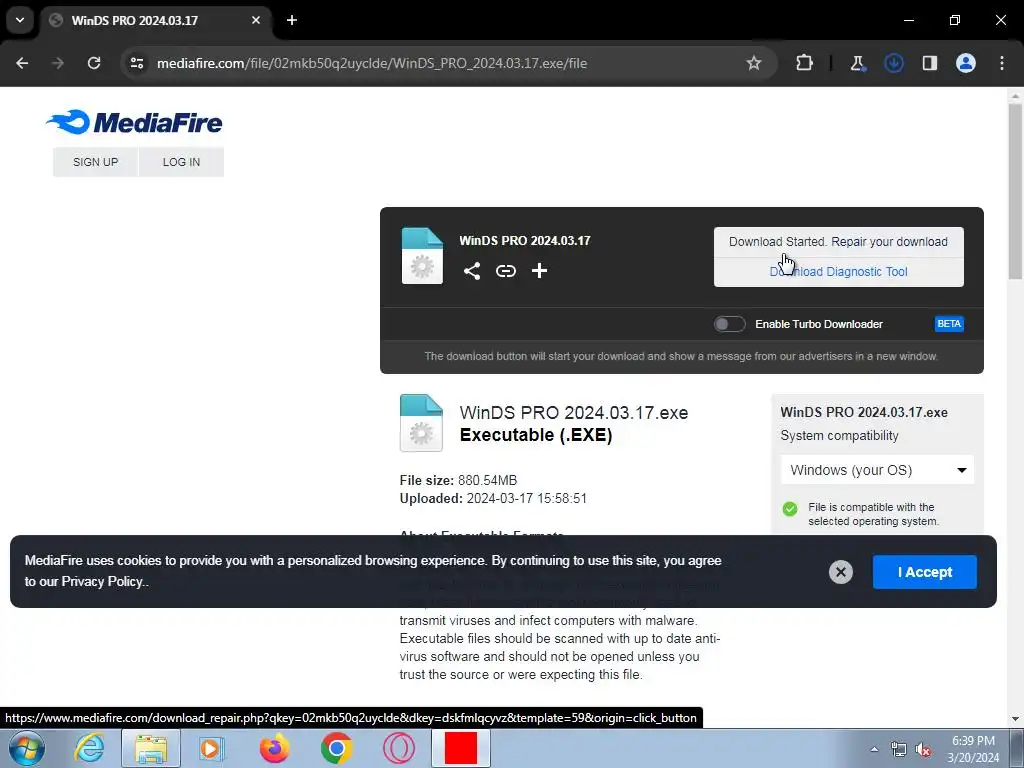Go back using the browser back arrow

pyautogui.click(x=22, y=63)
